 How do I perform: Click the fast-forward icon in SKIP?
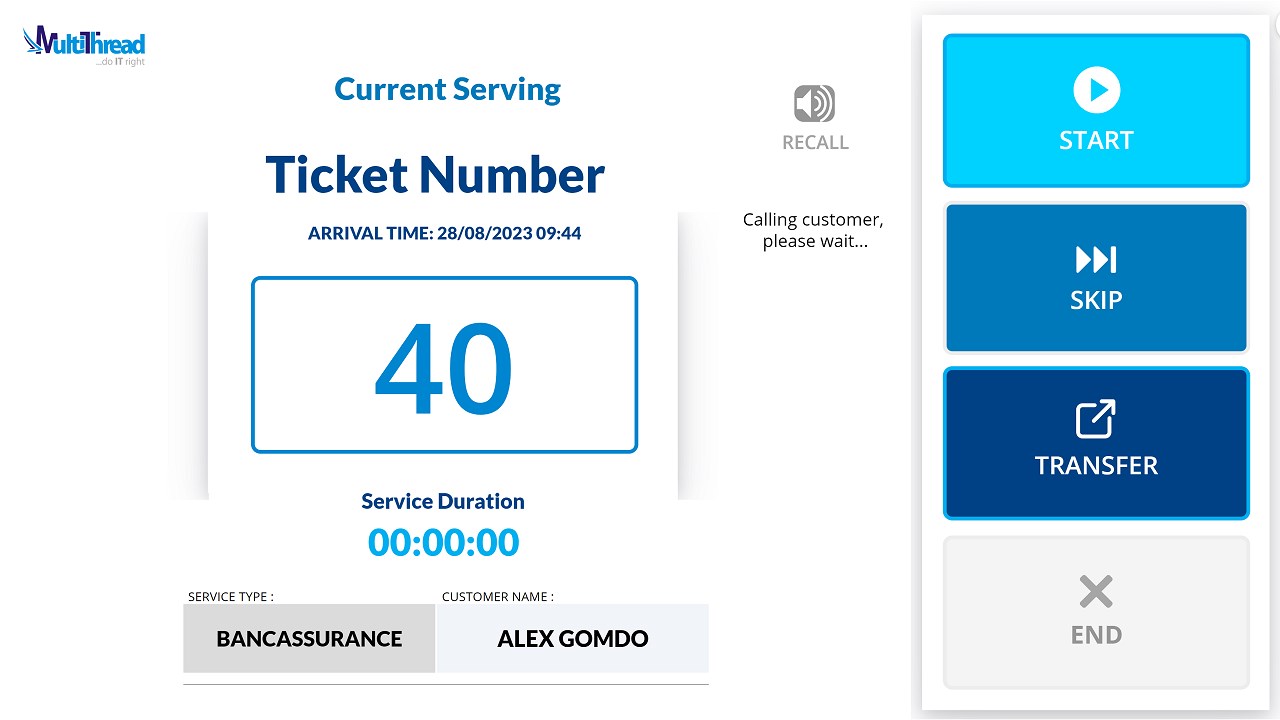coord(1096,260)
